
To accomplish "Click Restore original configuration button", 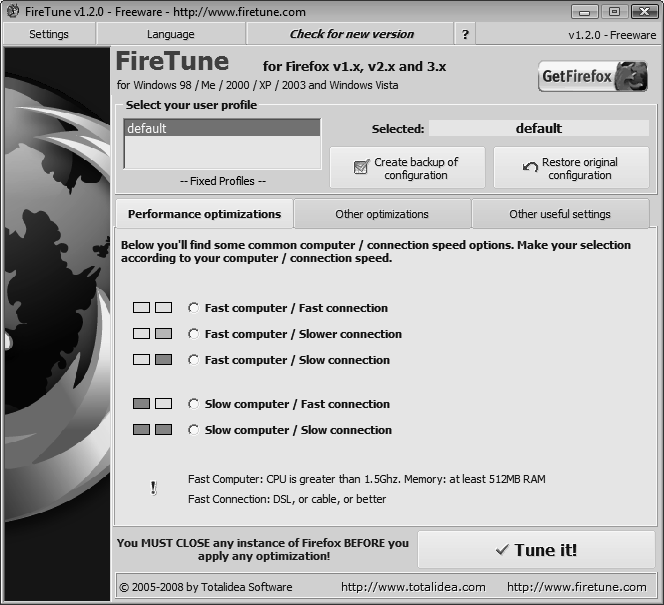I will pyautogui.click(x=571, y=168).
